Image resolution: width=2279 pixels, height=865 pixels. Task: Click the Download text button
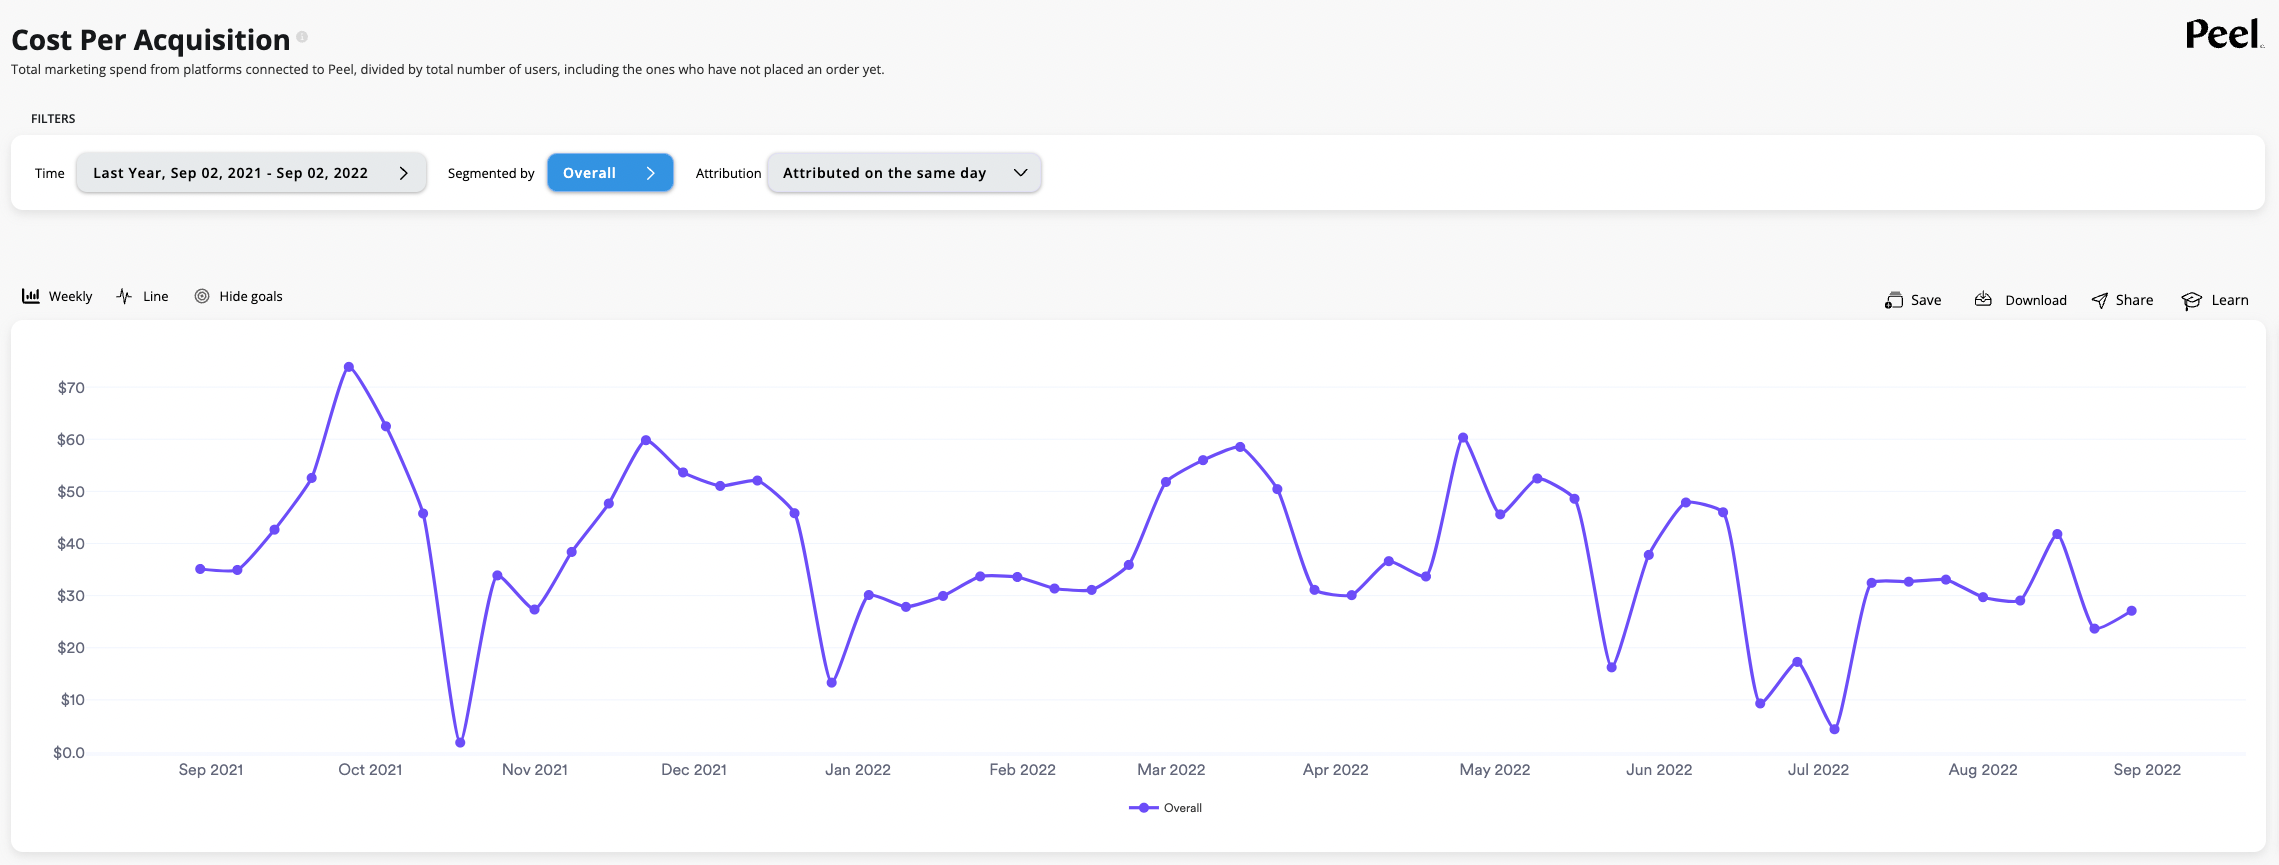point(2035,300)
